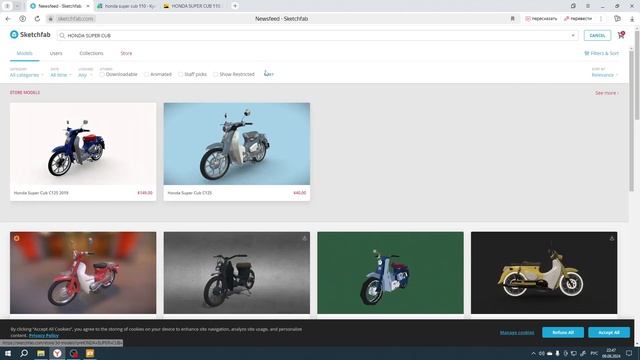Click the sketchfab.com address bar

(75, 19)
